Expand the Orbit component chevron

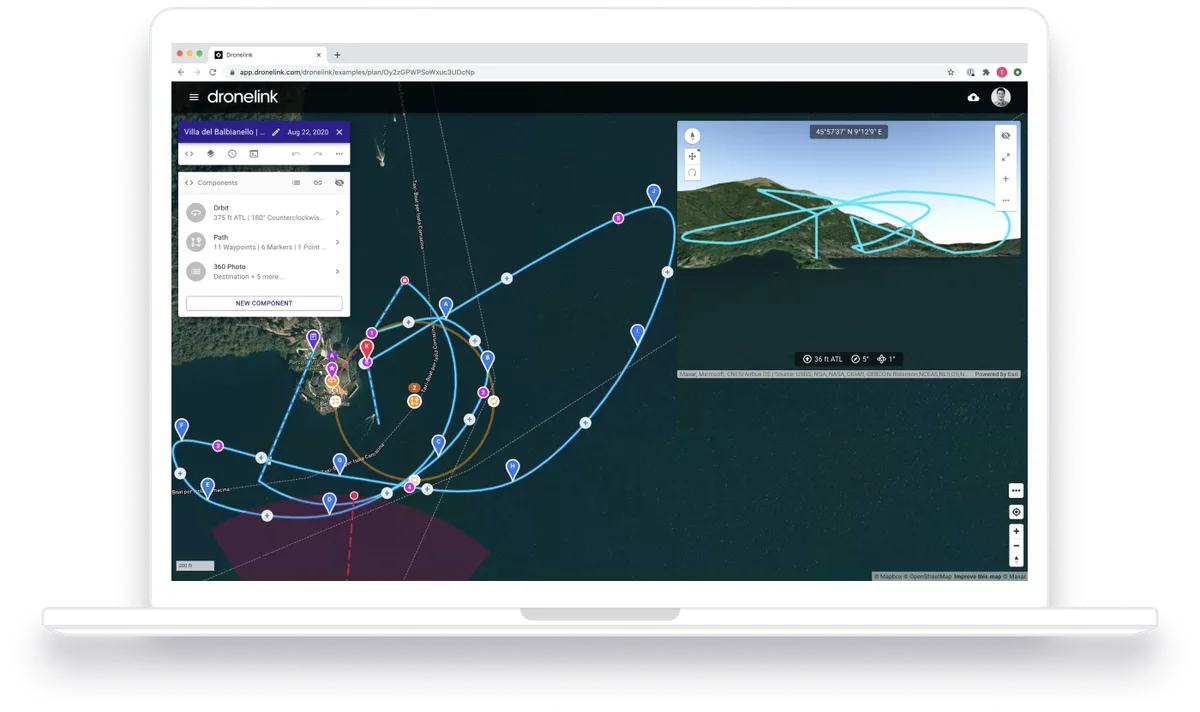(x=337, y=213)
